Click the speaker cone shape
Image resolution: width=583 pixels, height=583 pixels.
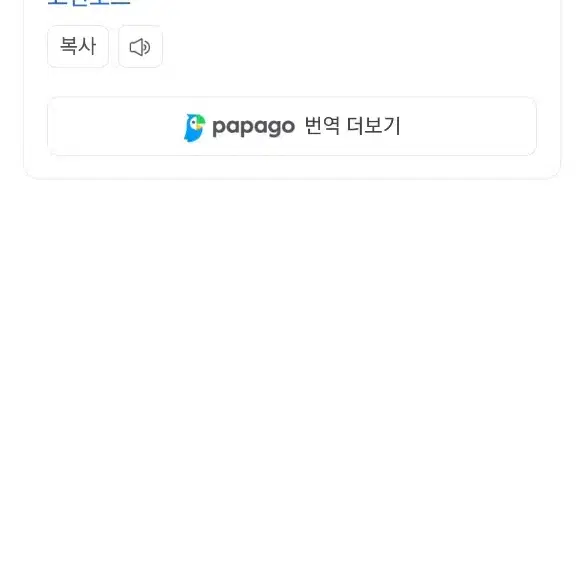point(136,47)
